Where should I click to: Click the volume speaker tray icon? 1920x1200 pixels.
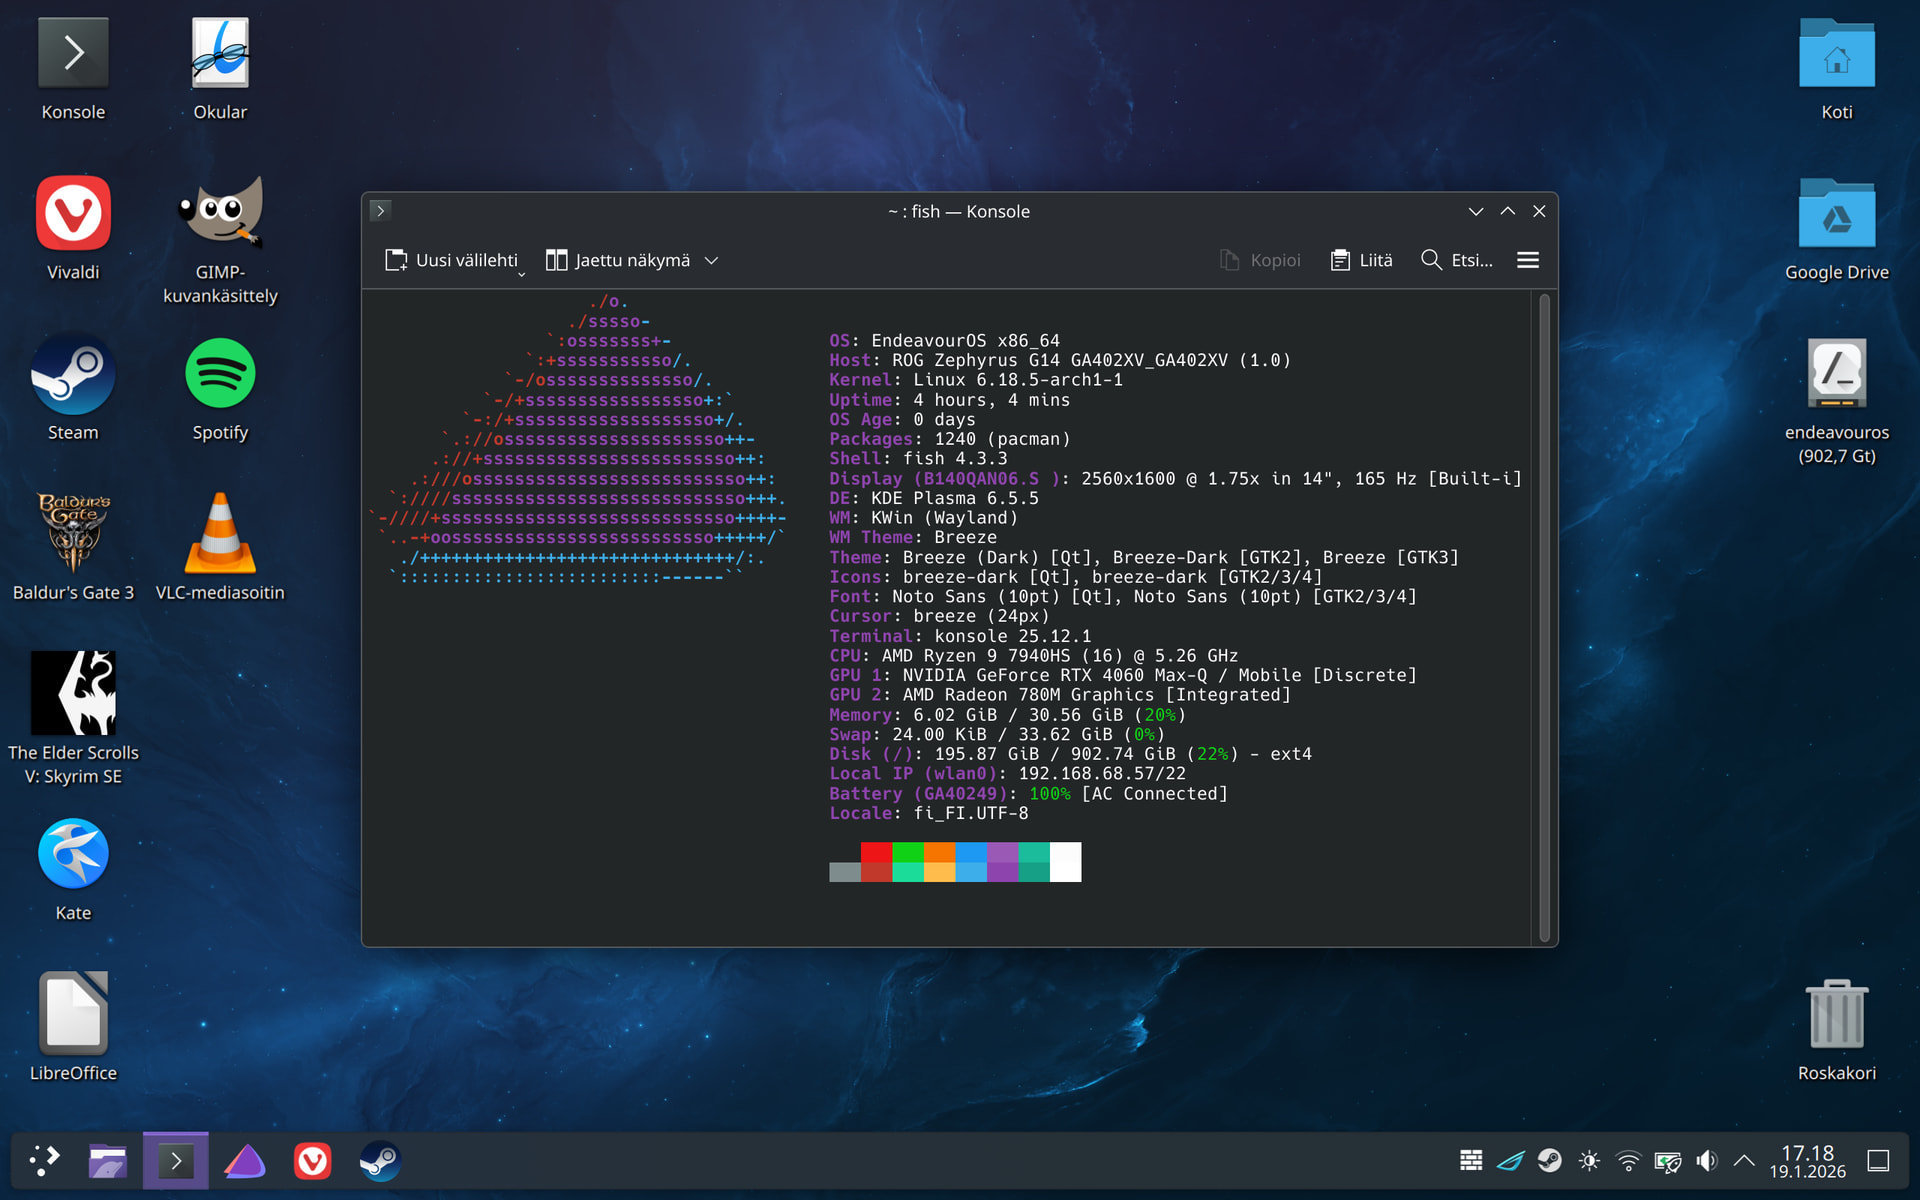point(1706,1161)
